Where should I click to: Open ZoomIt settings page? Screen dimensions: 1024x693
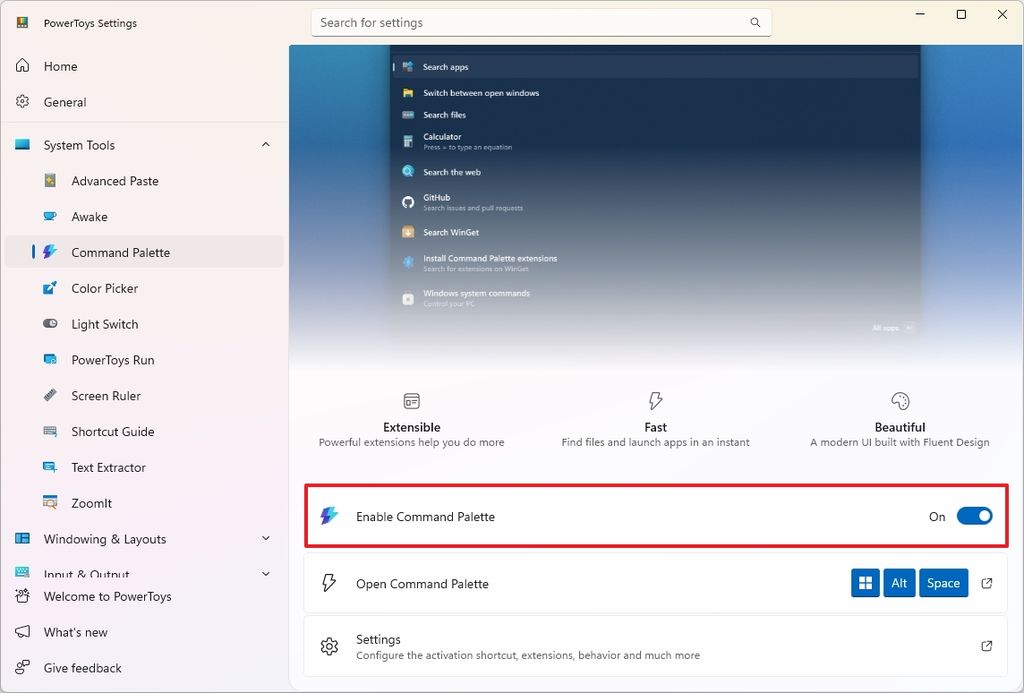pos(95,503)
